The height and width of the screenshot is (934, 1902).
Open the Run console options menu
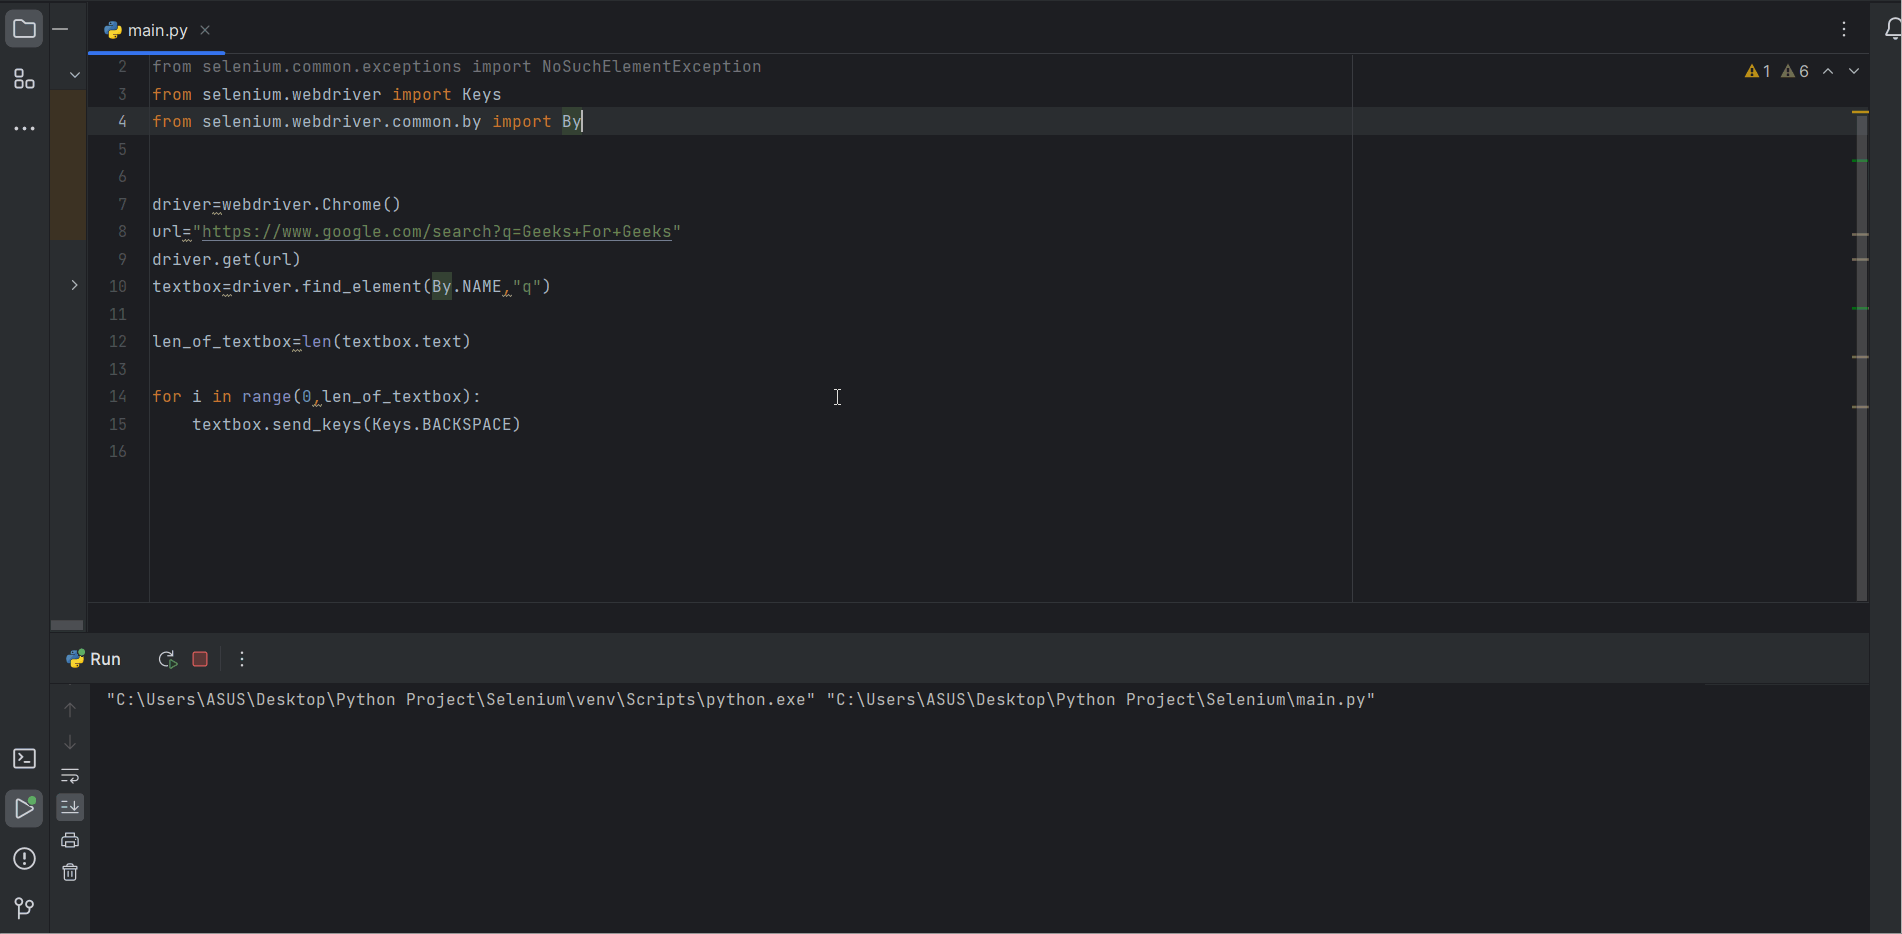[241, 659]
